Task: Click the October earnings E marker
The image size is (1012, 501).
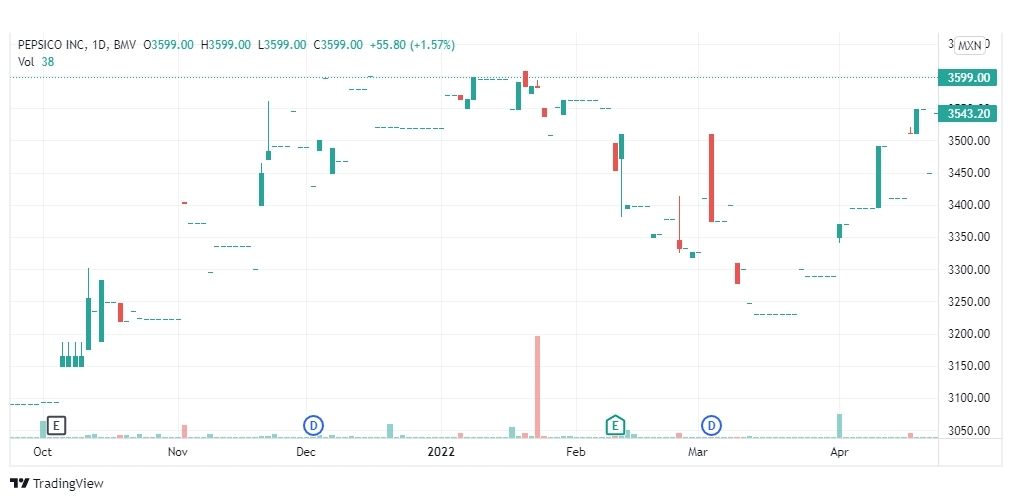Action: point(57,425)
